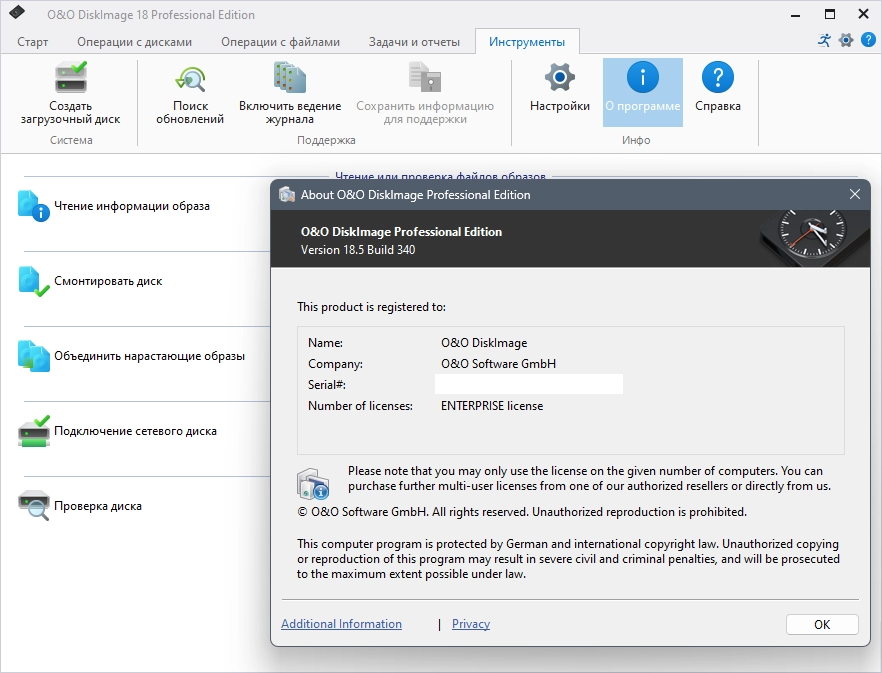Select Проверка диска entry text
Screen dimensions: 882x673
(98, 506)
